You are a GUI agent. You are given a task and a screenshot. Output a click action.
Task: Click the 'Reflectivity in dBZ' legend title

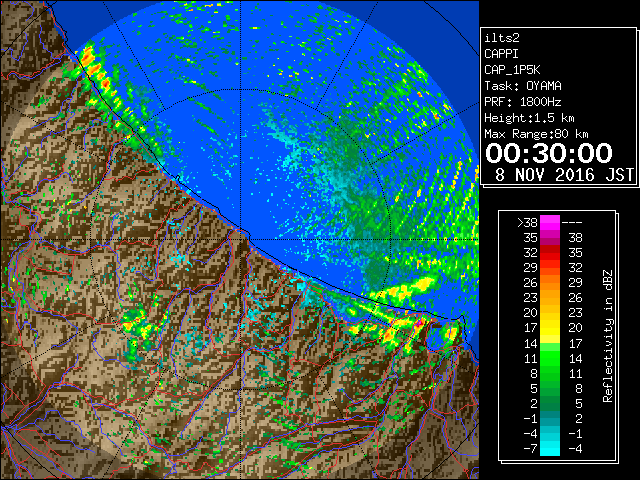pos(608,336)
